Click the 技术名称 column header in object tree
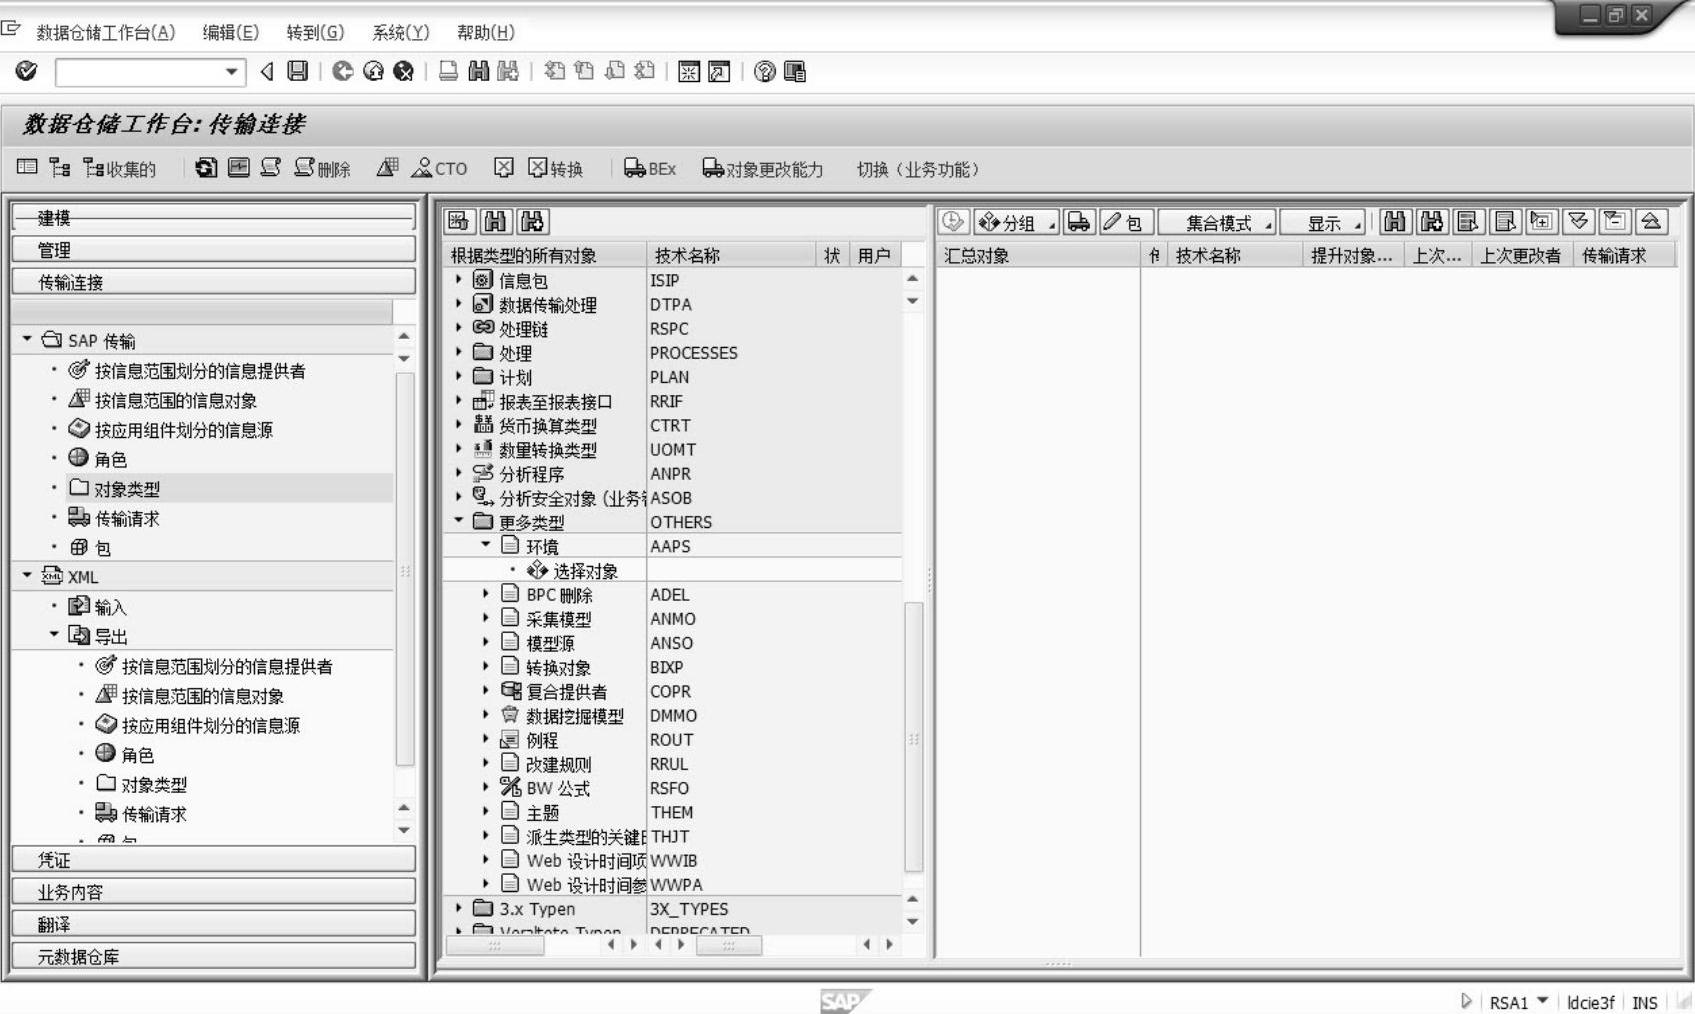The image size is (1695, 1014). pos(731,255)
